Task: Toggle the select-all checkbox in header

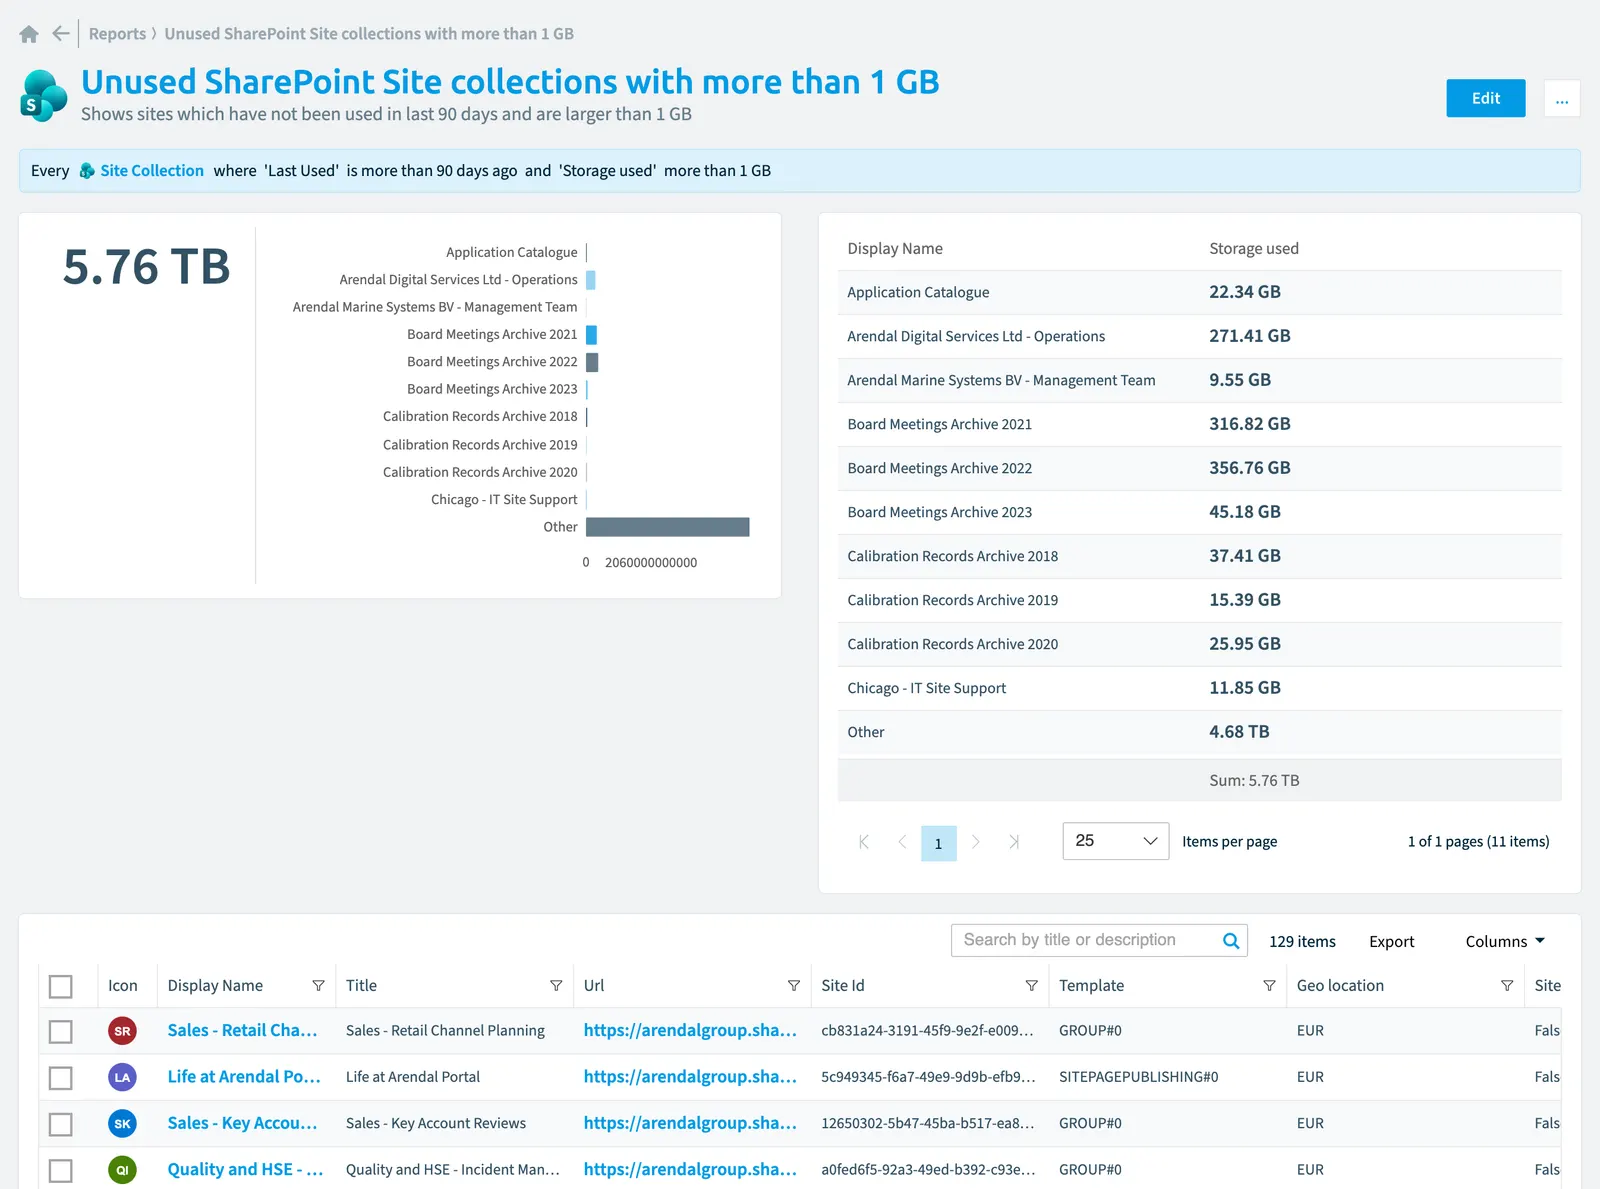Action: [61, 987]
